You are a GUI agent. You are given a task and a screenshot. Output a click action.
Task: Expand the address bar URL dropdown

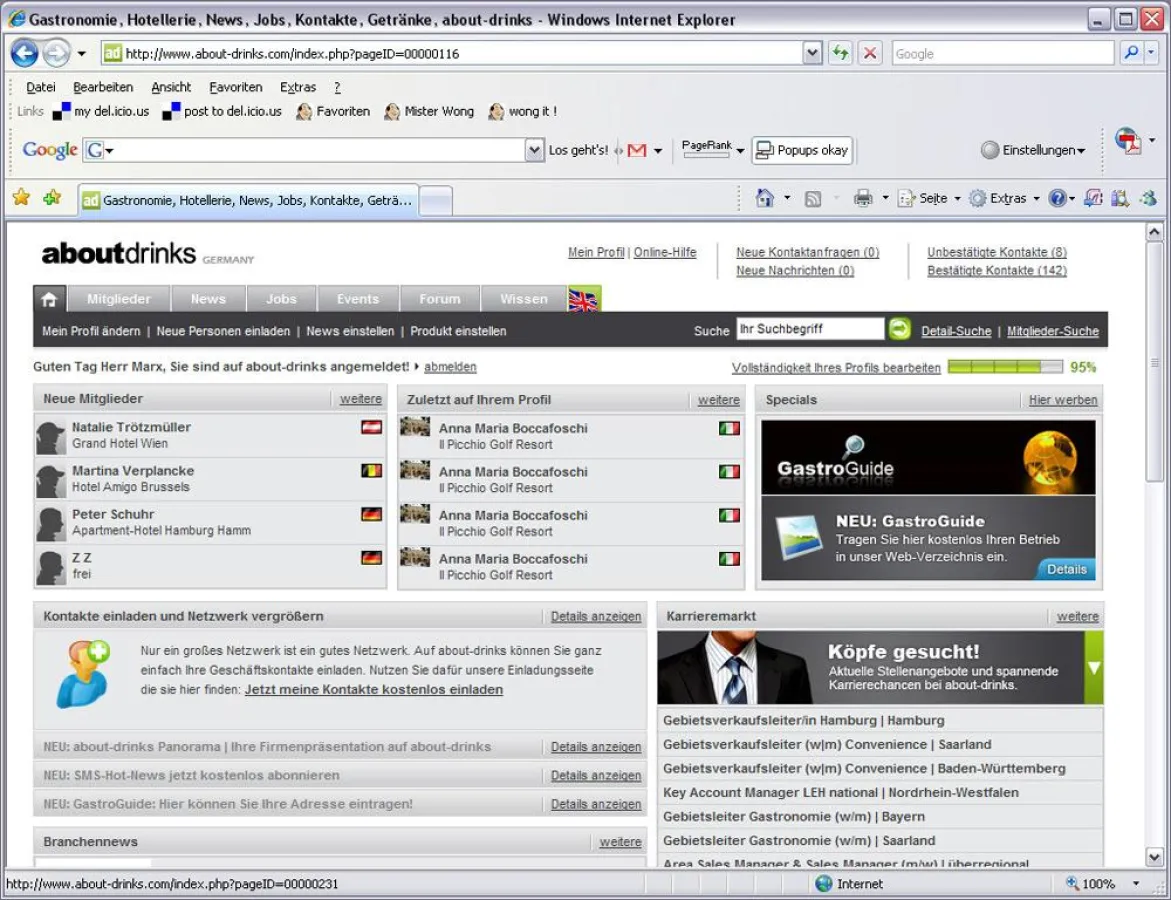point(812,53)
